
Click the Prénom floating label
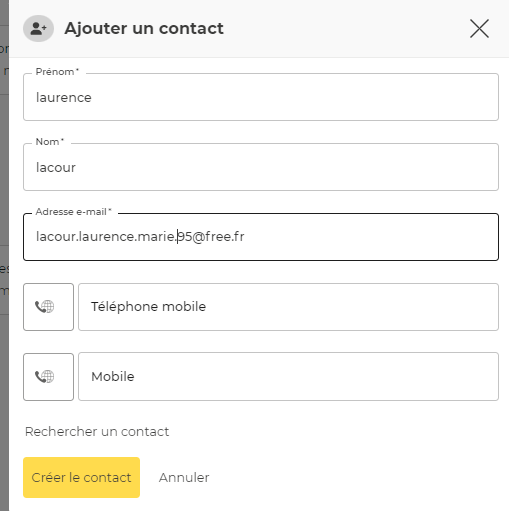pos(57,72)
